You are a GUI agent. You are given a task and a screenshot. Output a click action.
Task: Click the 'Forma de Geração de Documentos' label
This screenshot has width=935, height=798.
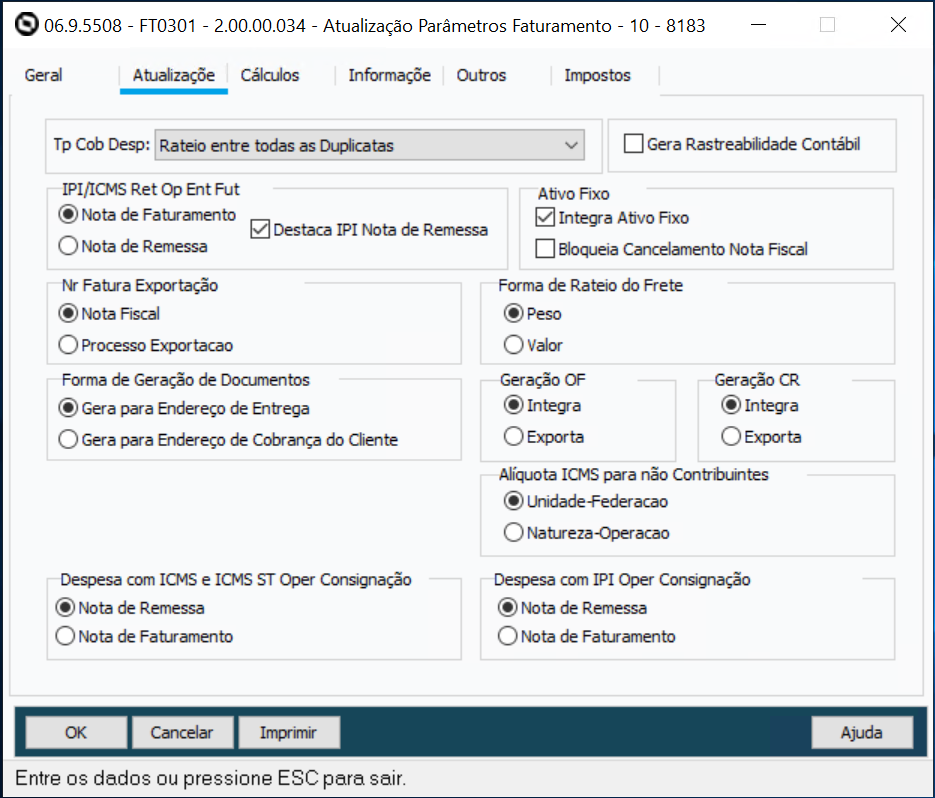tap(186, 380)
